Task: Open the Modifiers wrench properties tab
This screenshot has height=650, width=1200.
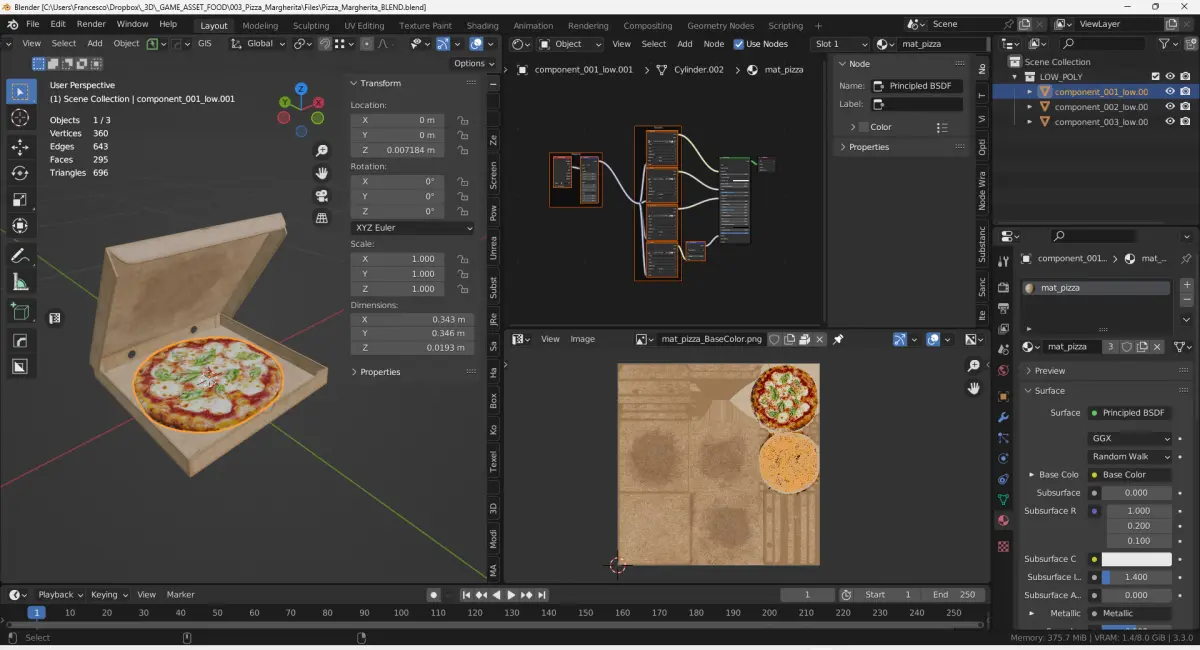Action: [x=1003, y=417]
